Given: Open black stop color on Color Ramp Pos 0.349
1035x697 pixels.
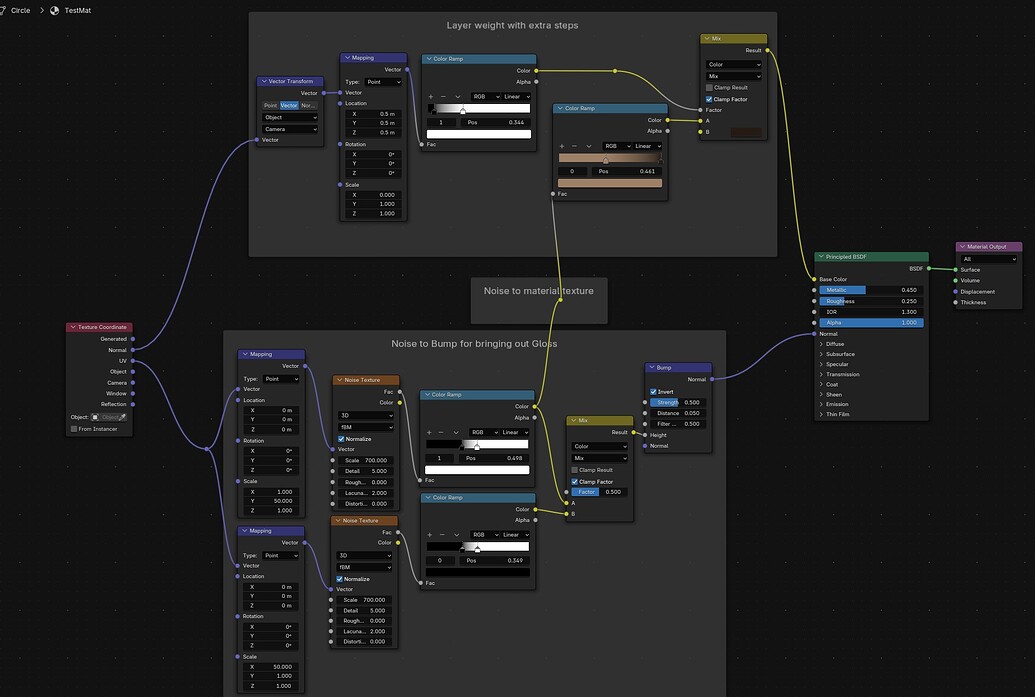Looking at the screenshot, I should [477, 572].
